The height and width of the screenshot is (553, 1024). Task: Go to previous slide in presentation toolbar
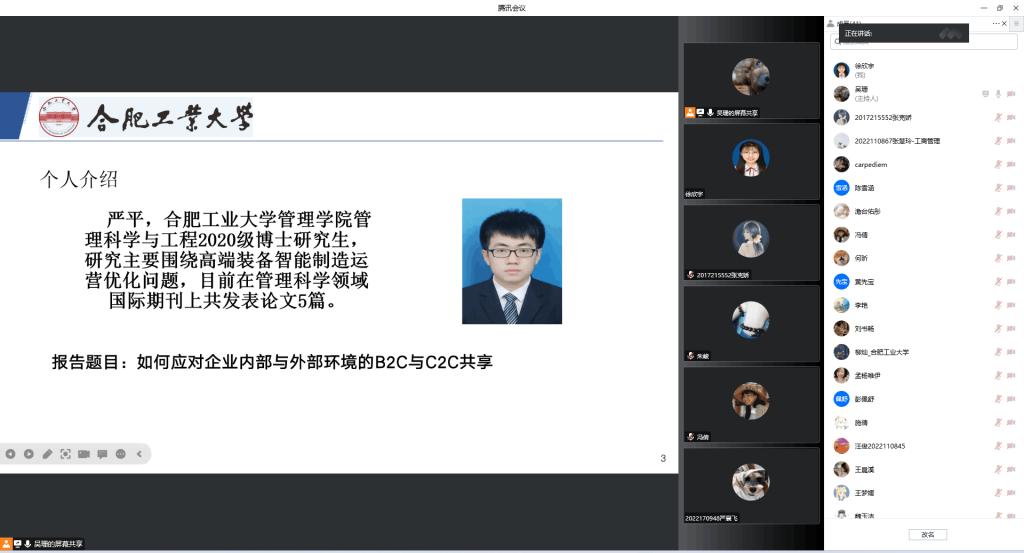(x=10, y=454)
